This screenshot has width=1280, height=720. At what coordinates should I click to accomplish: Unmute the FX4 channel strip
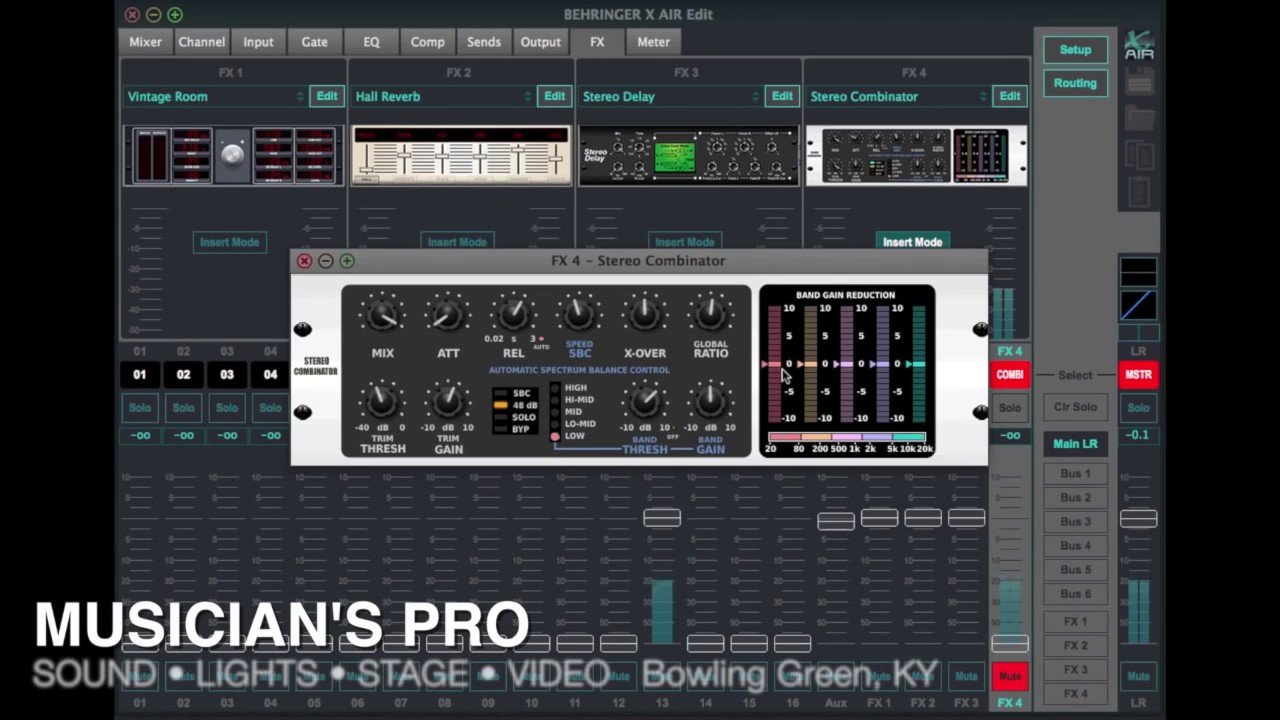(x=1010, y=677)
